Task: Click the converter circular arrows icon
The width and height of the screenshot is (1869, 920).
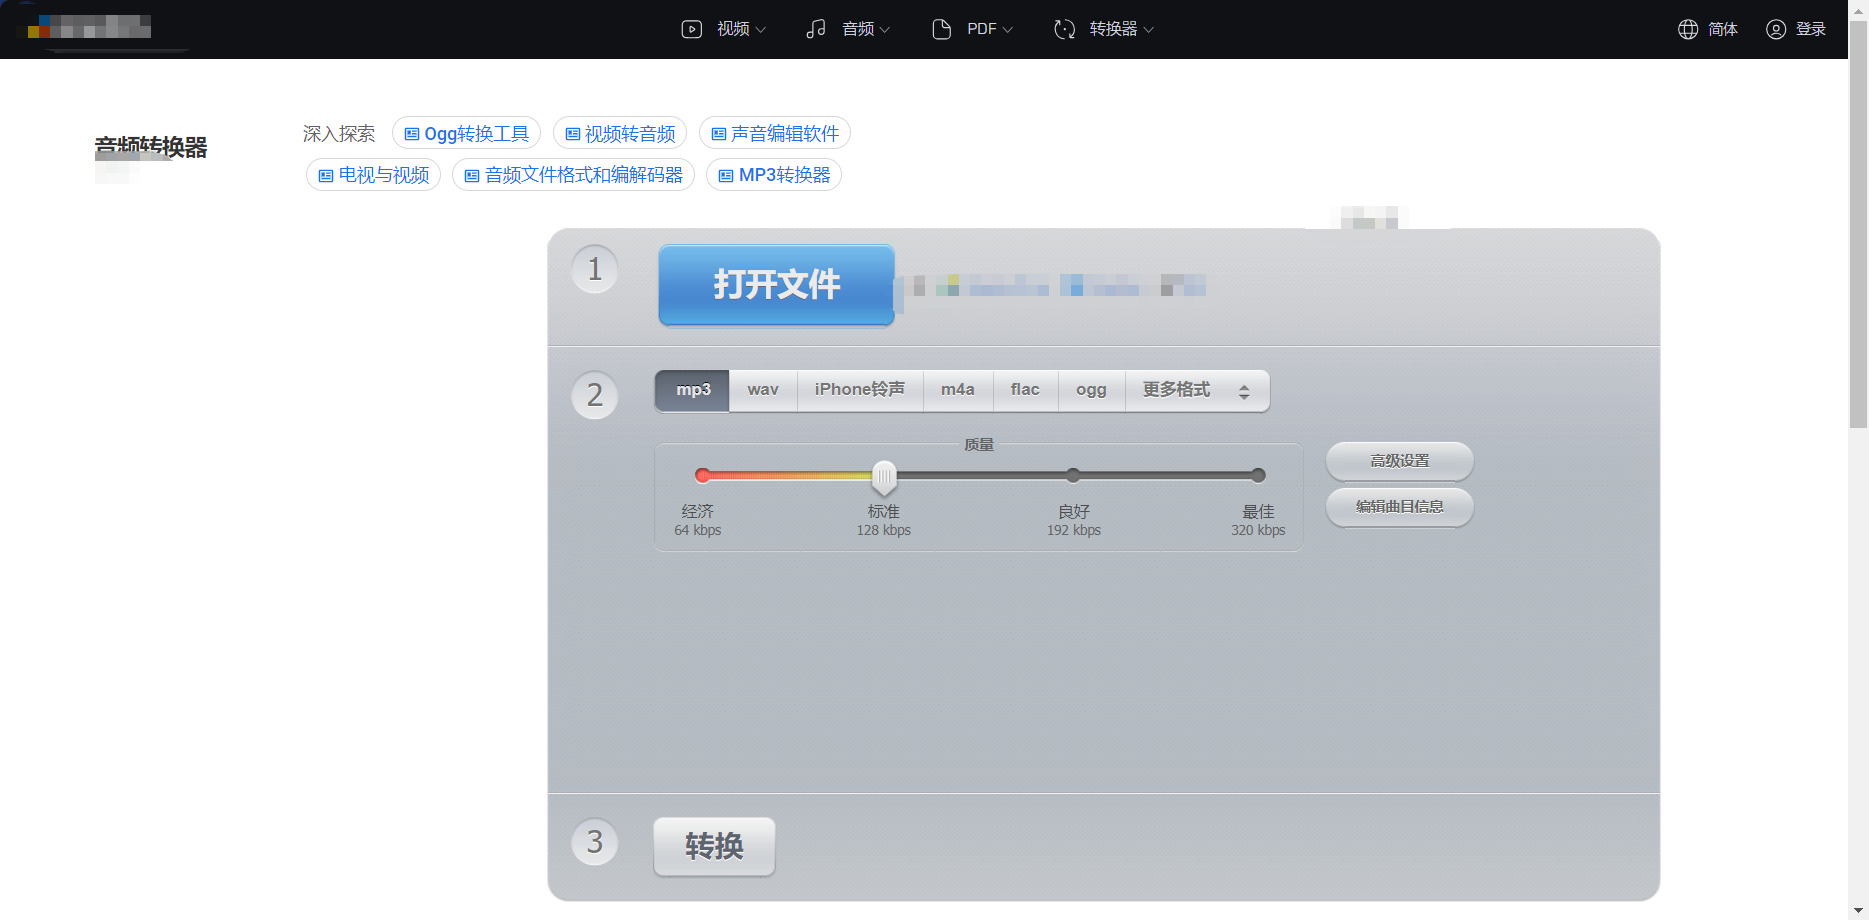Action: [x=1065, y=29]
